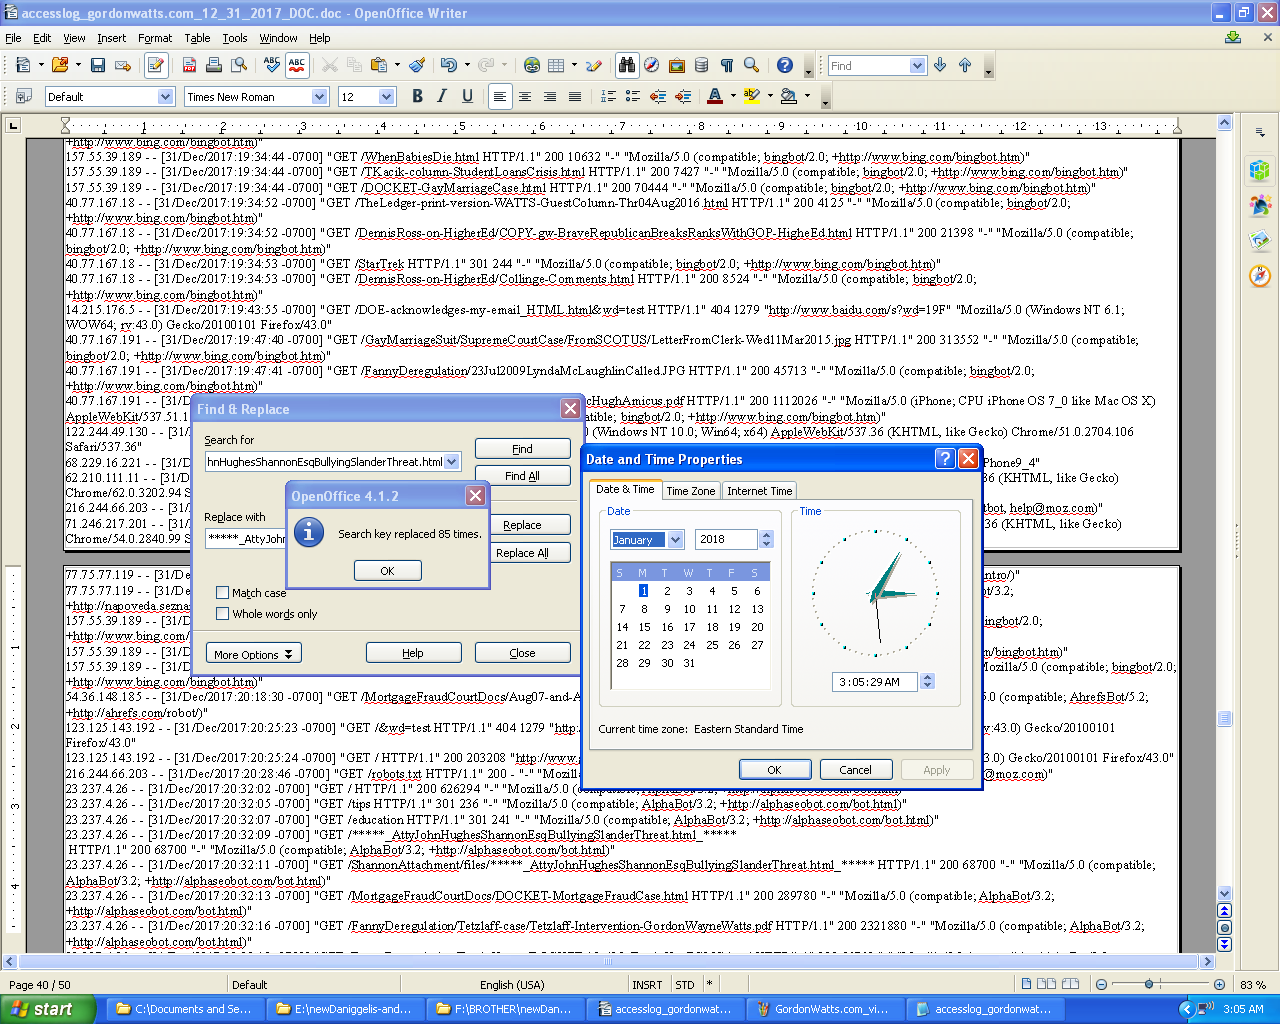Open the January month dropdown
1280x1024 pixels.
(x=675, y=540)
